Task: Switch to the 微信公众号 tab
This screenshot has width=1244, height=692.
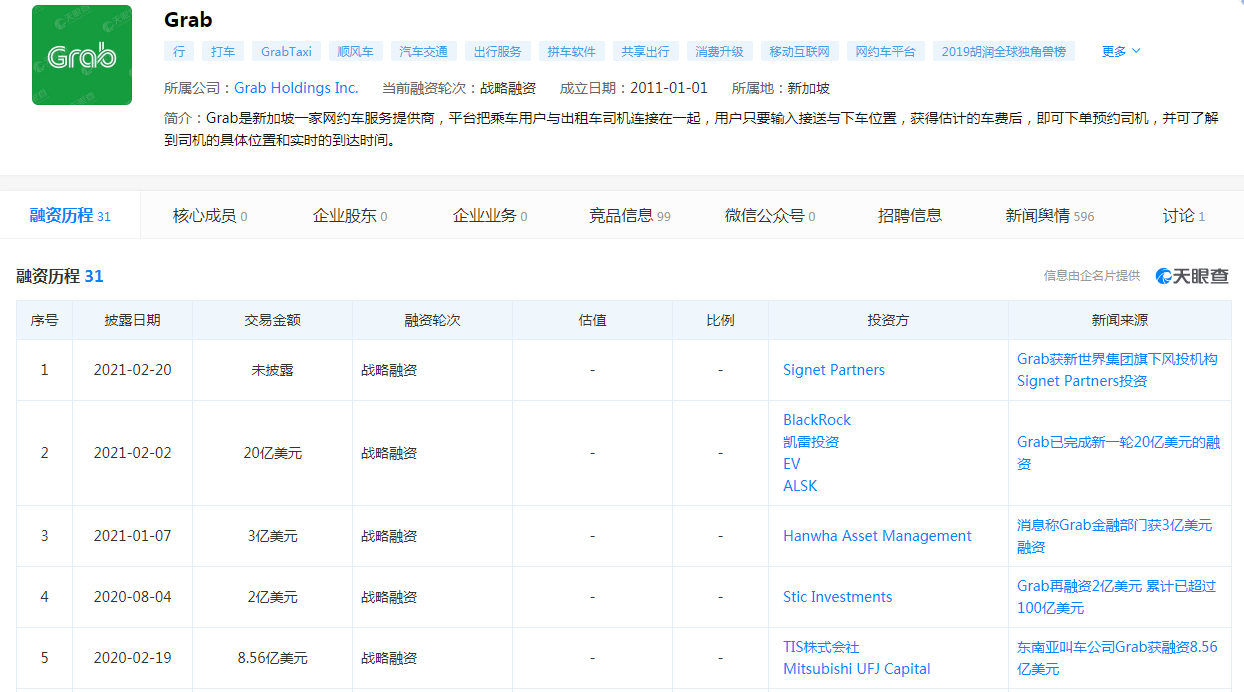Action: (x=770, y=215)
